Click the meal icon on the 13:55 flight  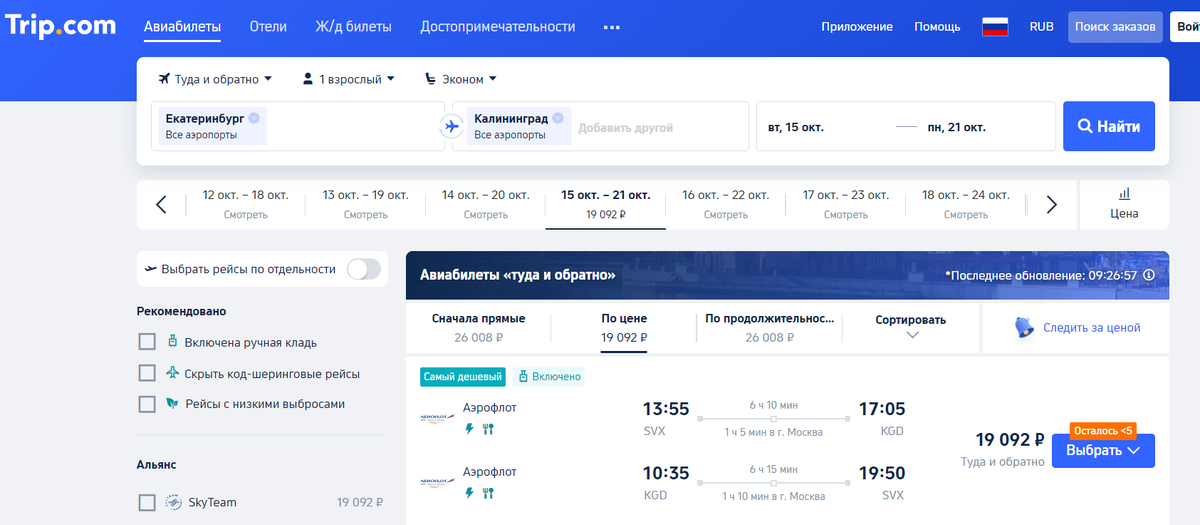click(488, 429)
